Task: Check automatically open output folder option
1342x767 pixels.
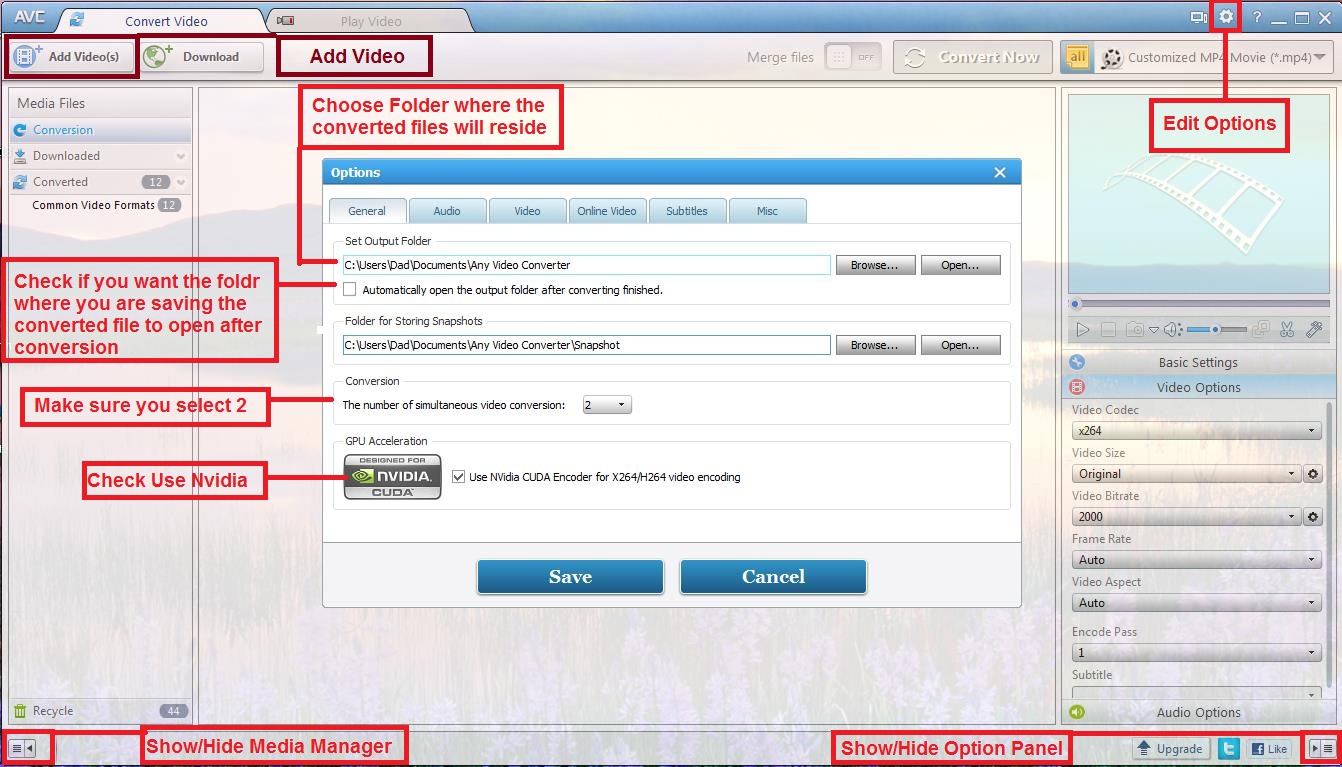Action: pyautogui.click(x=349, y=290)
